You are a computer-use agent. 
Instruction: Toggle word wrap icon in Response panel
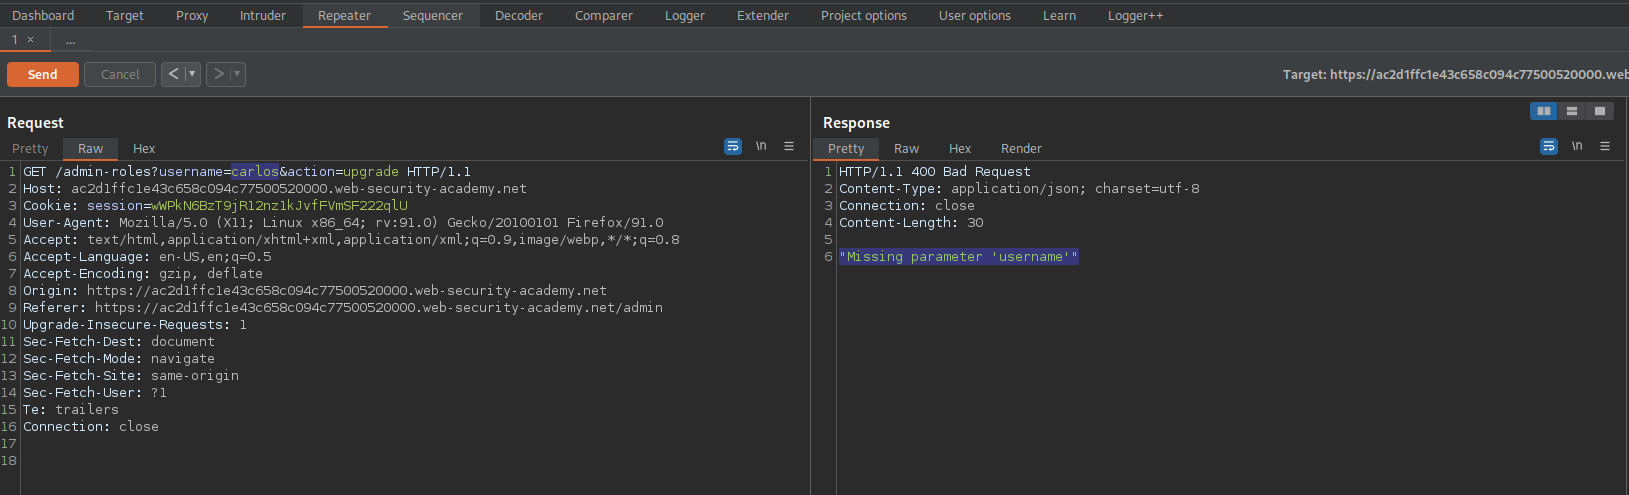(x=1549, y=146)
